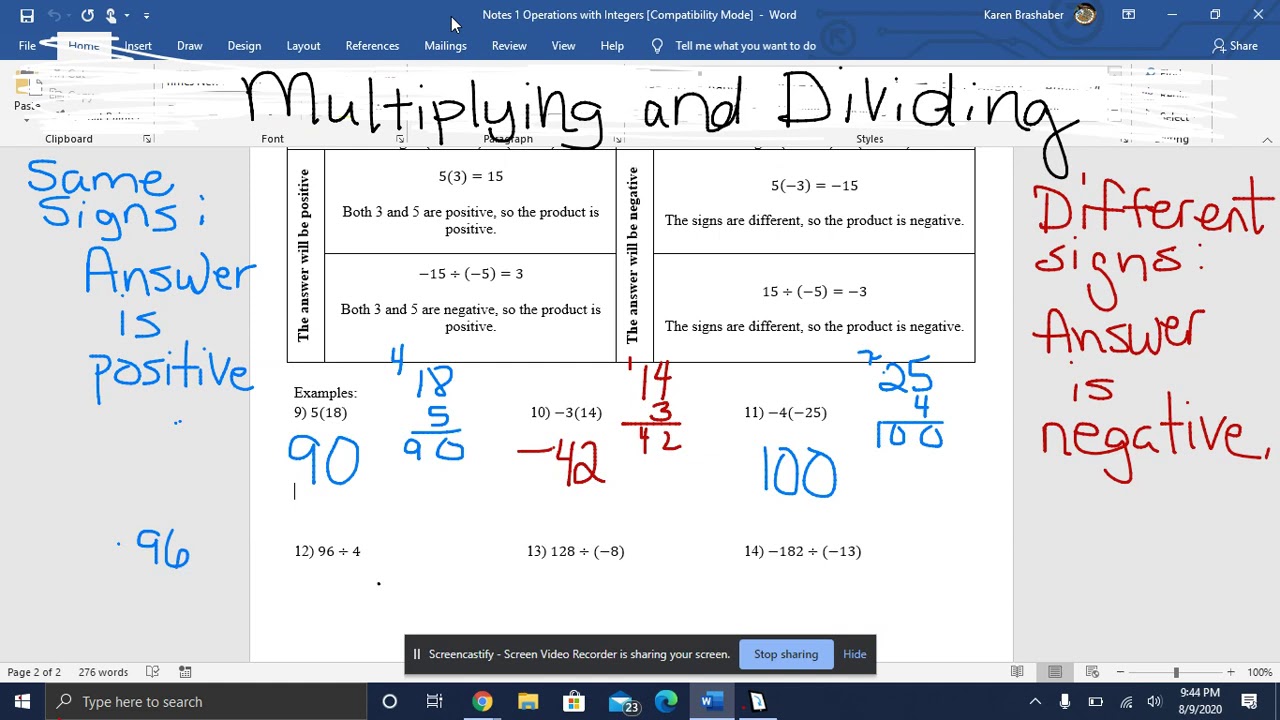Switch to the Draw ribbon tab
The width and height of the screenshot is (1280, 720).
click(x=189, y=46)
